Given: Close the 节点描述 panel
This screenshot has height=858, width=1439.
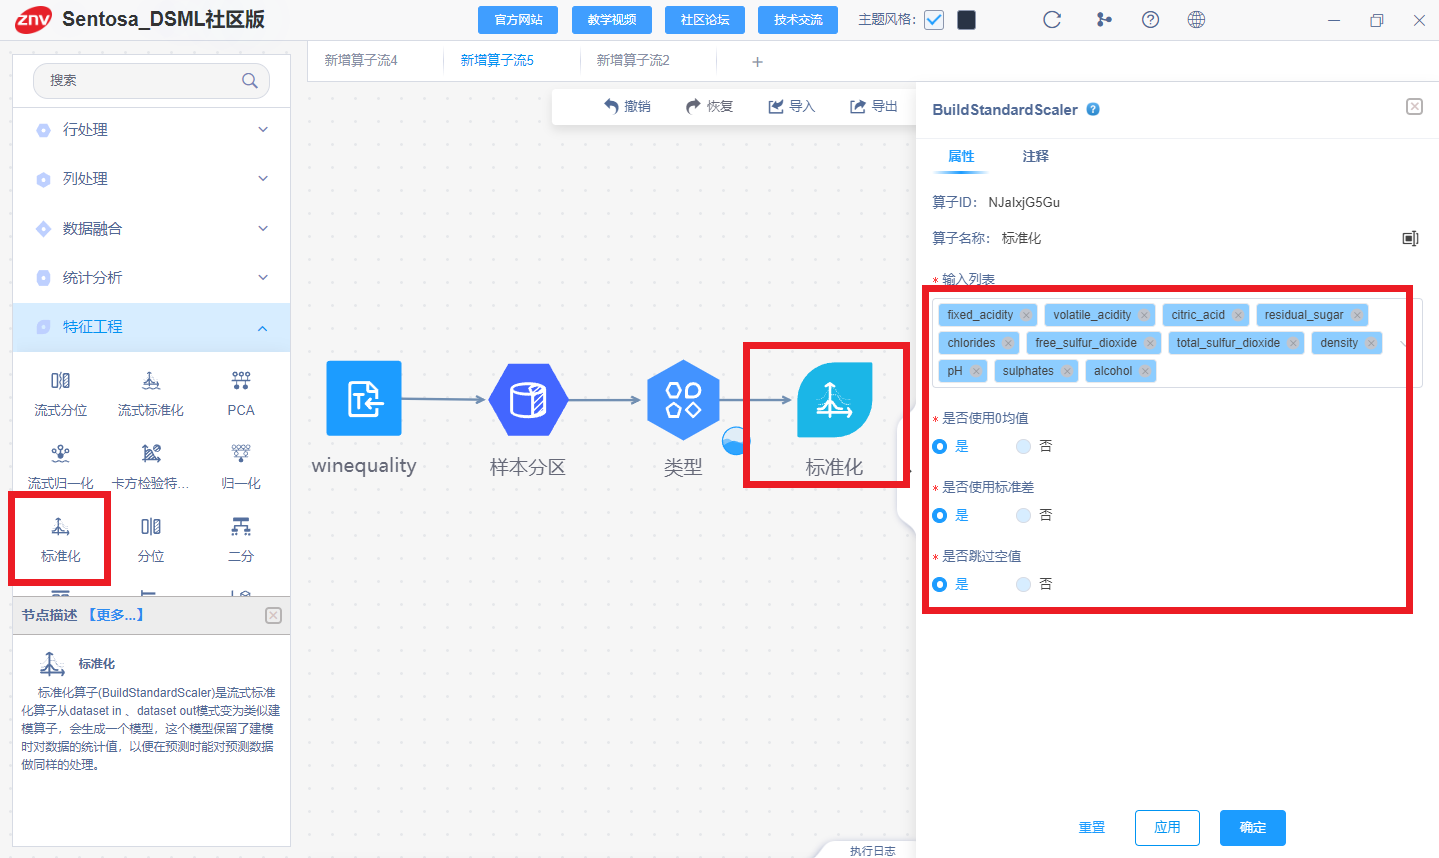Looking at the screenshot, I should (273, 615).
